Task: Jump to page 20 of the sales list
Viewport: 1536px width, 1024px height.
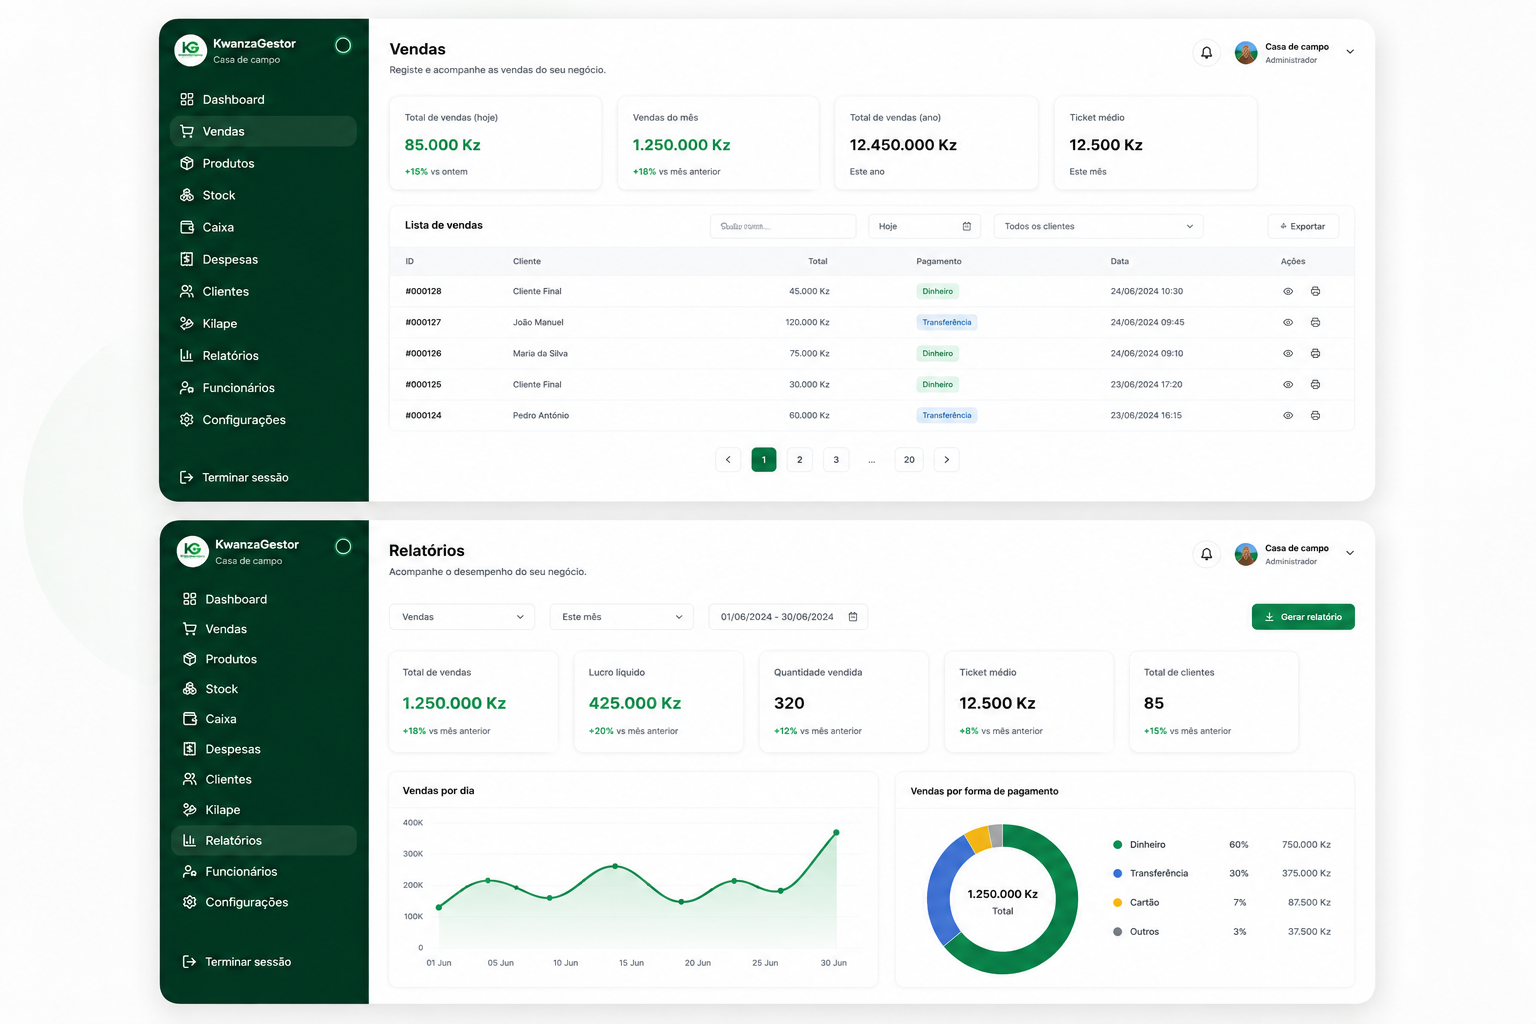Action: click(909, 460)
